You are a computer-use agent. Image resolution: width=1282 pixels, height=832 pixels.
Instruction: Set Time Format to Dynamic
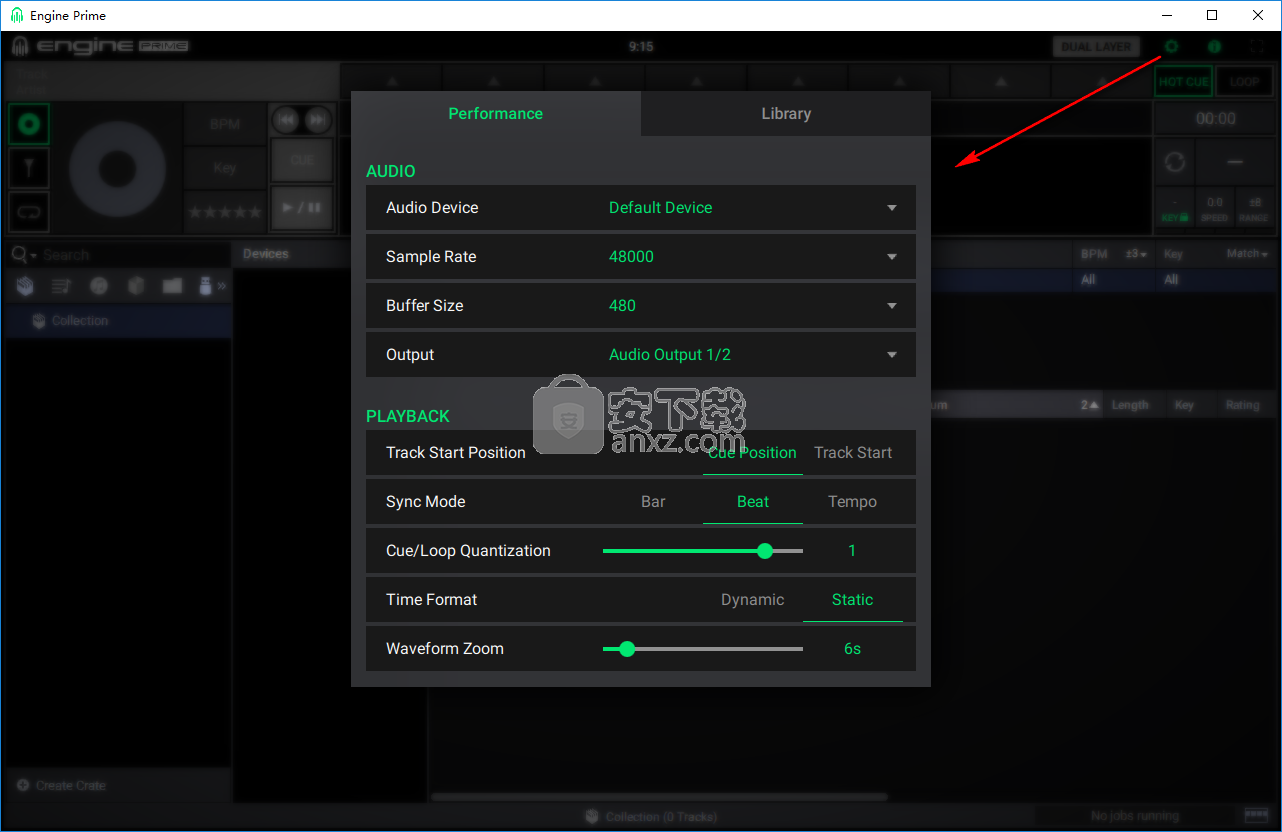[753, 600]
